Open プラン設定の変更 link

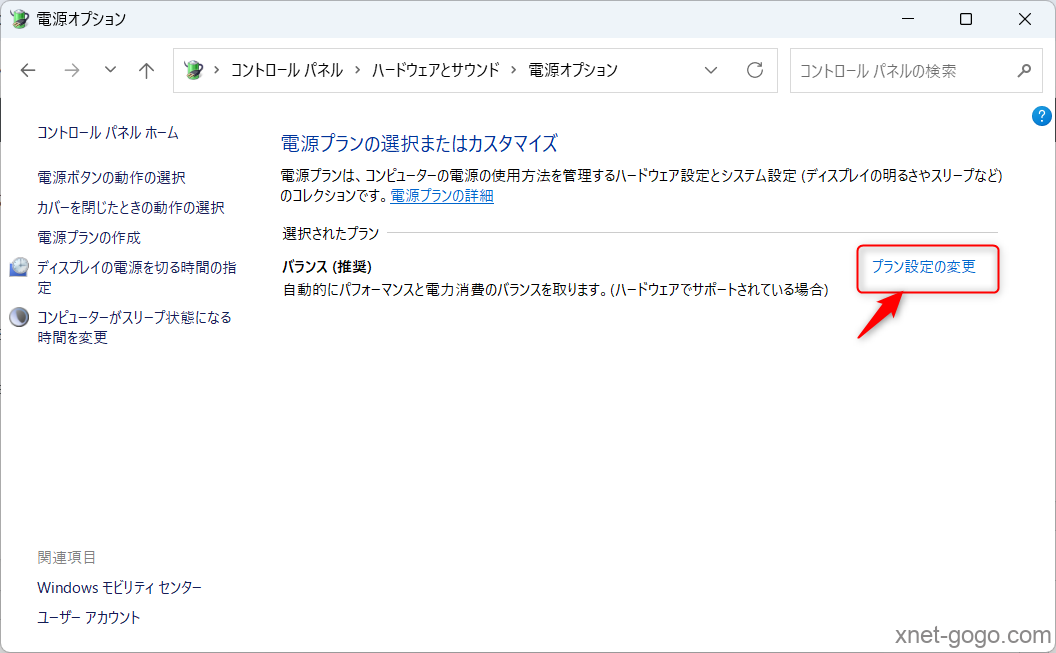click(x=923, y=267)
